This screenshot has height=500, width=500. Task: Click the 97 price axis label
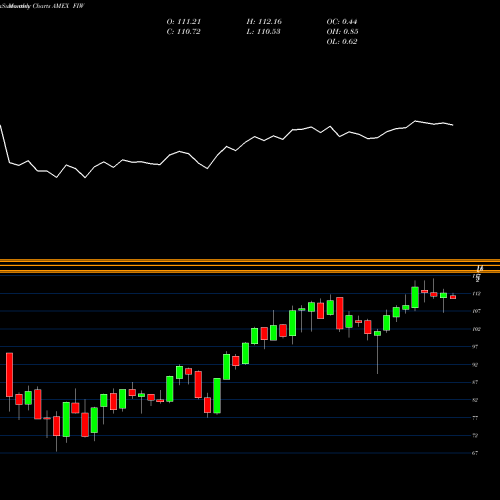[x=475, y=347]
